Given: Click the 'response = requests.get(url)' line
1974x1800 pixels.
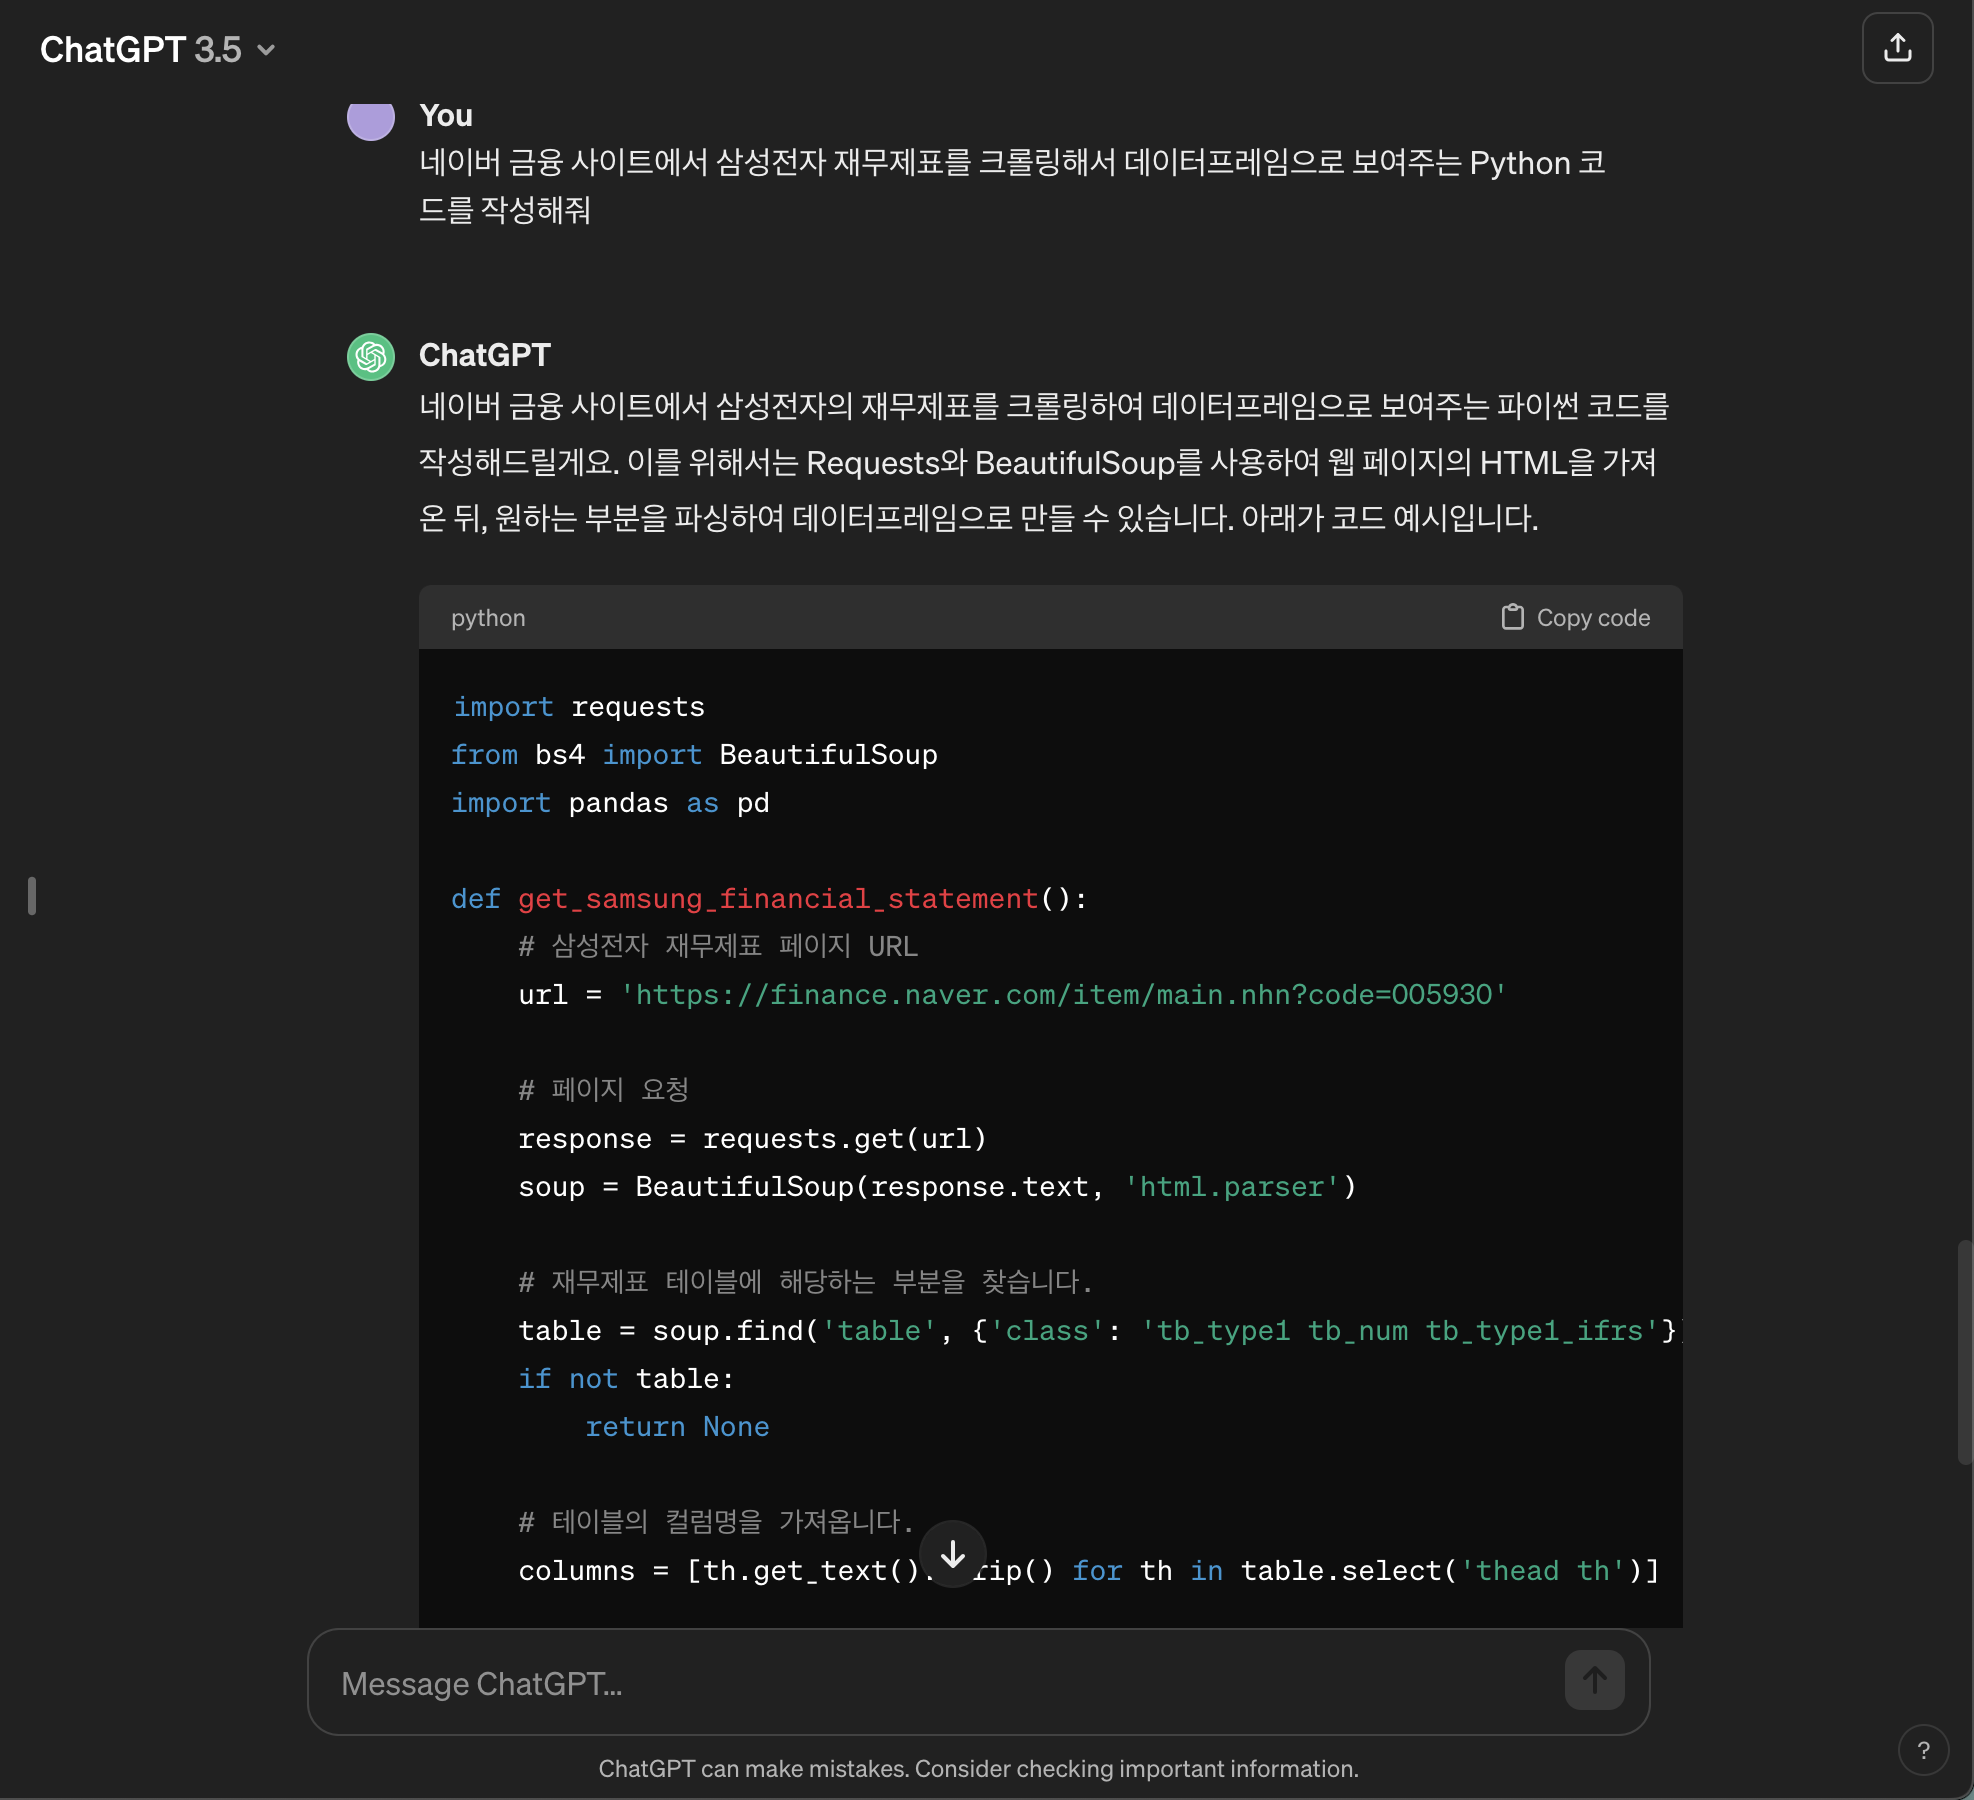Looking at the screenshot, I should point(752,1139).
